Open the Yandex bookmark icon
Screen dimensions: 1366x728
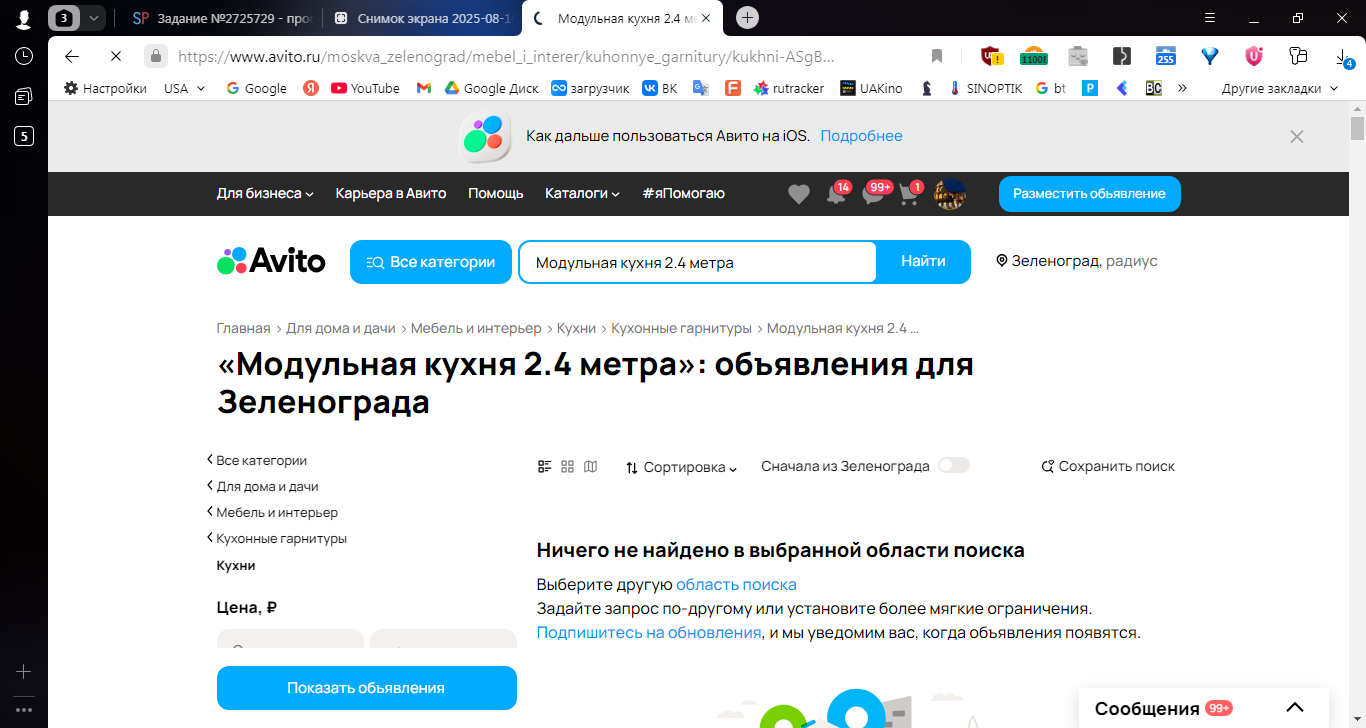[311, 88]
